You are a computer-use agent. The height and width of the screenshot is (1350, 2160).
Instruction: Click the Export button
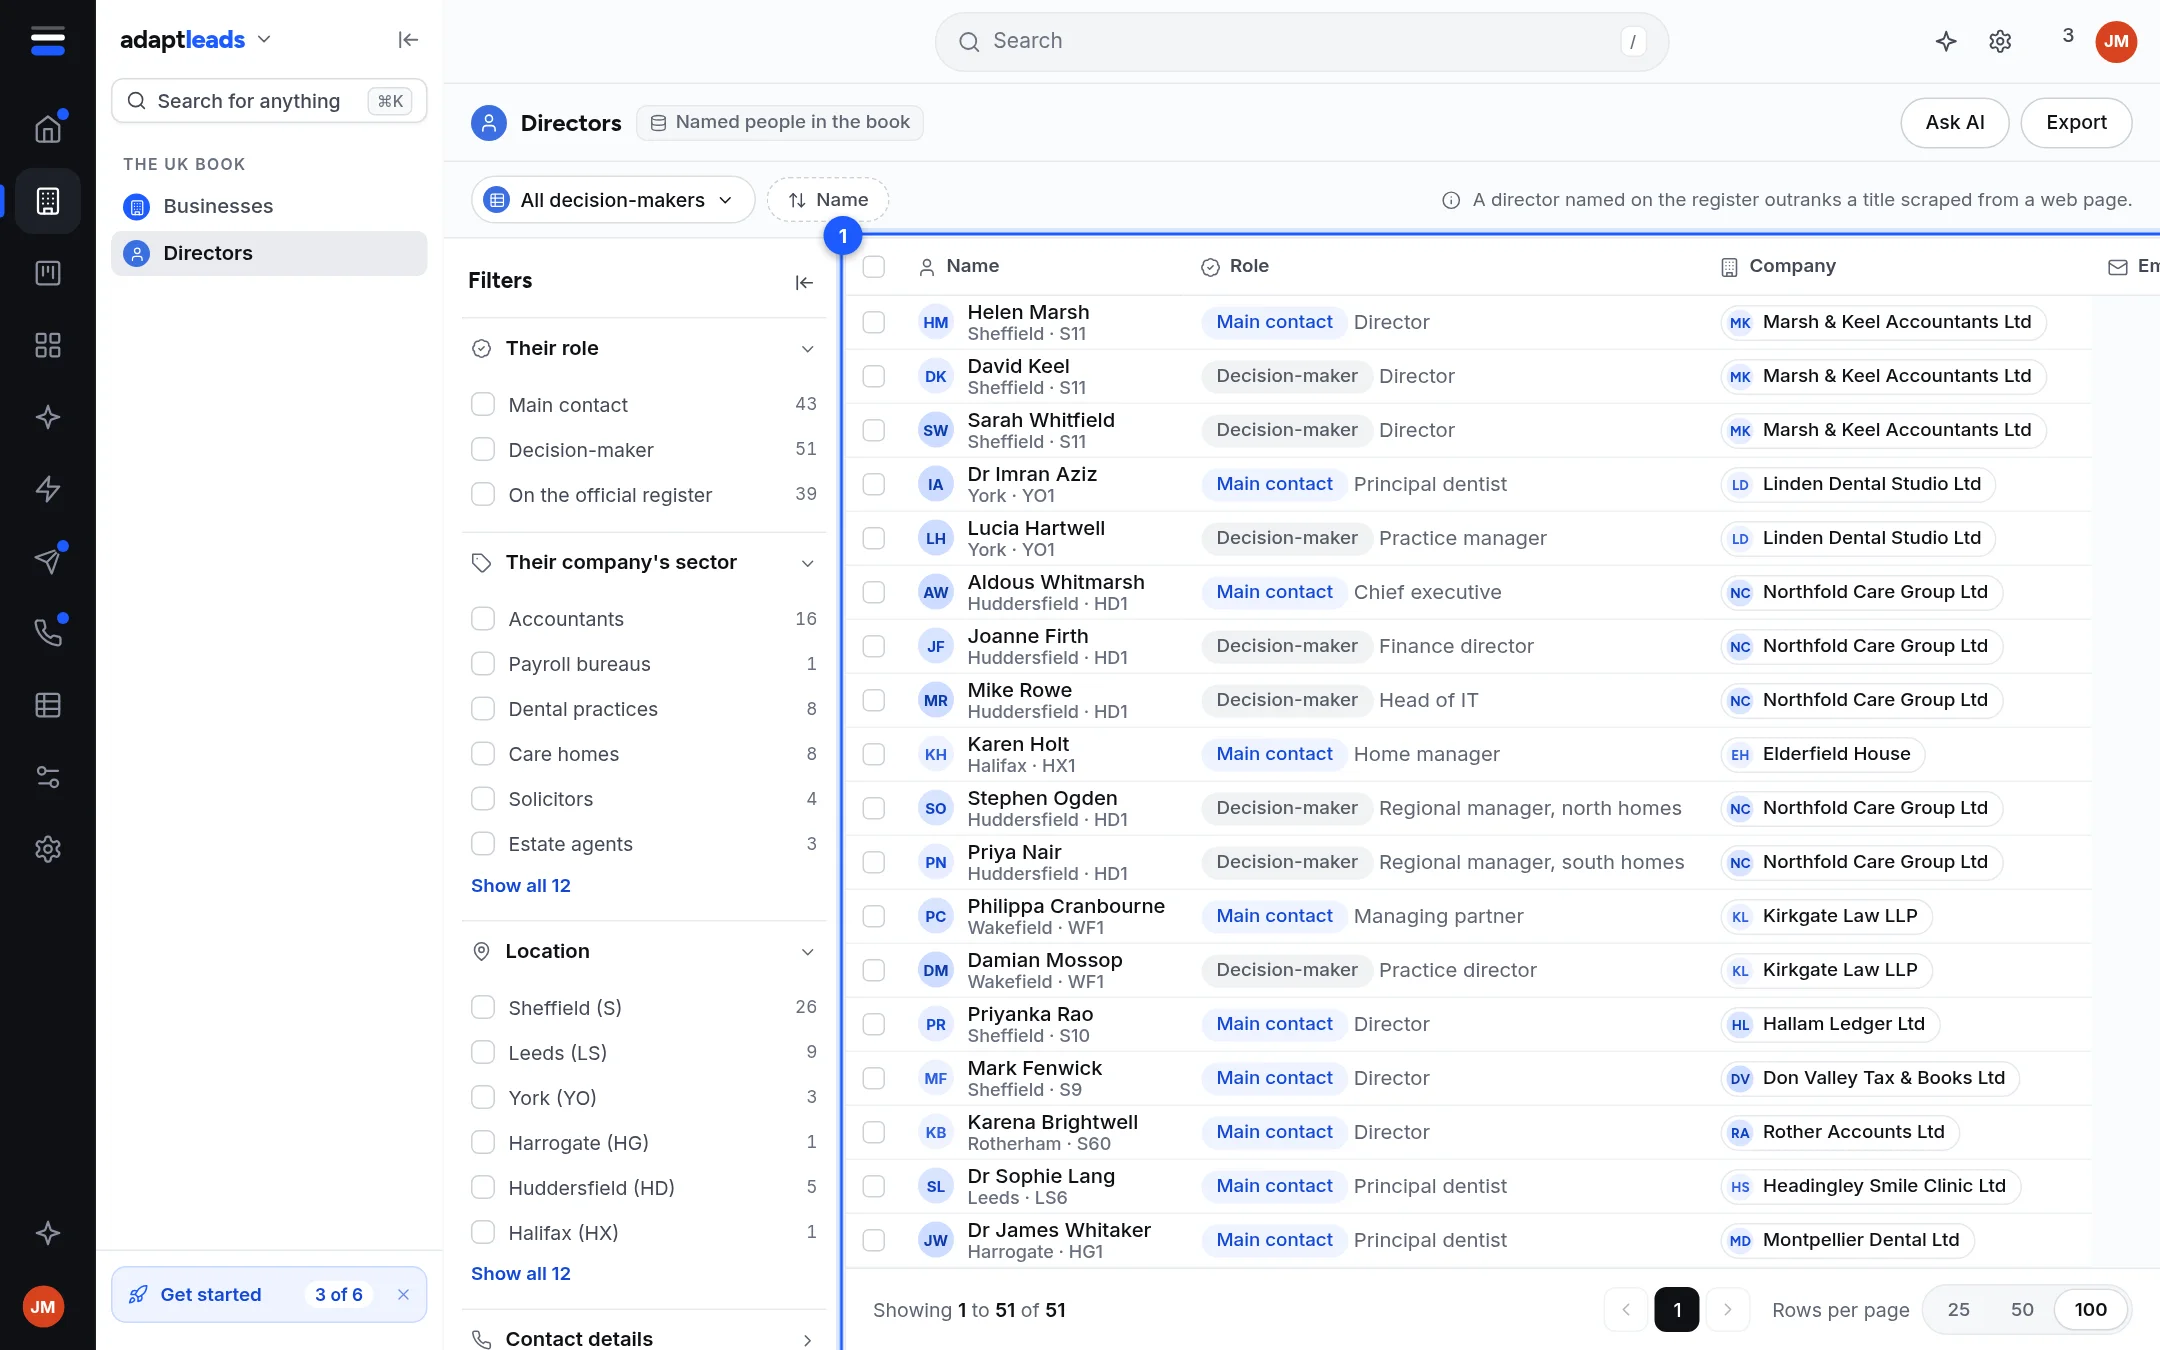click(x=2076, y=122)
